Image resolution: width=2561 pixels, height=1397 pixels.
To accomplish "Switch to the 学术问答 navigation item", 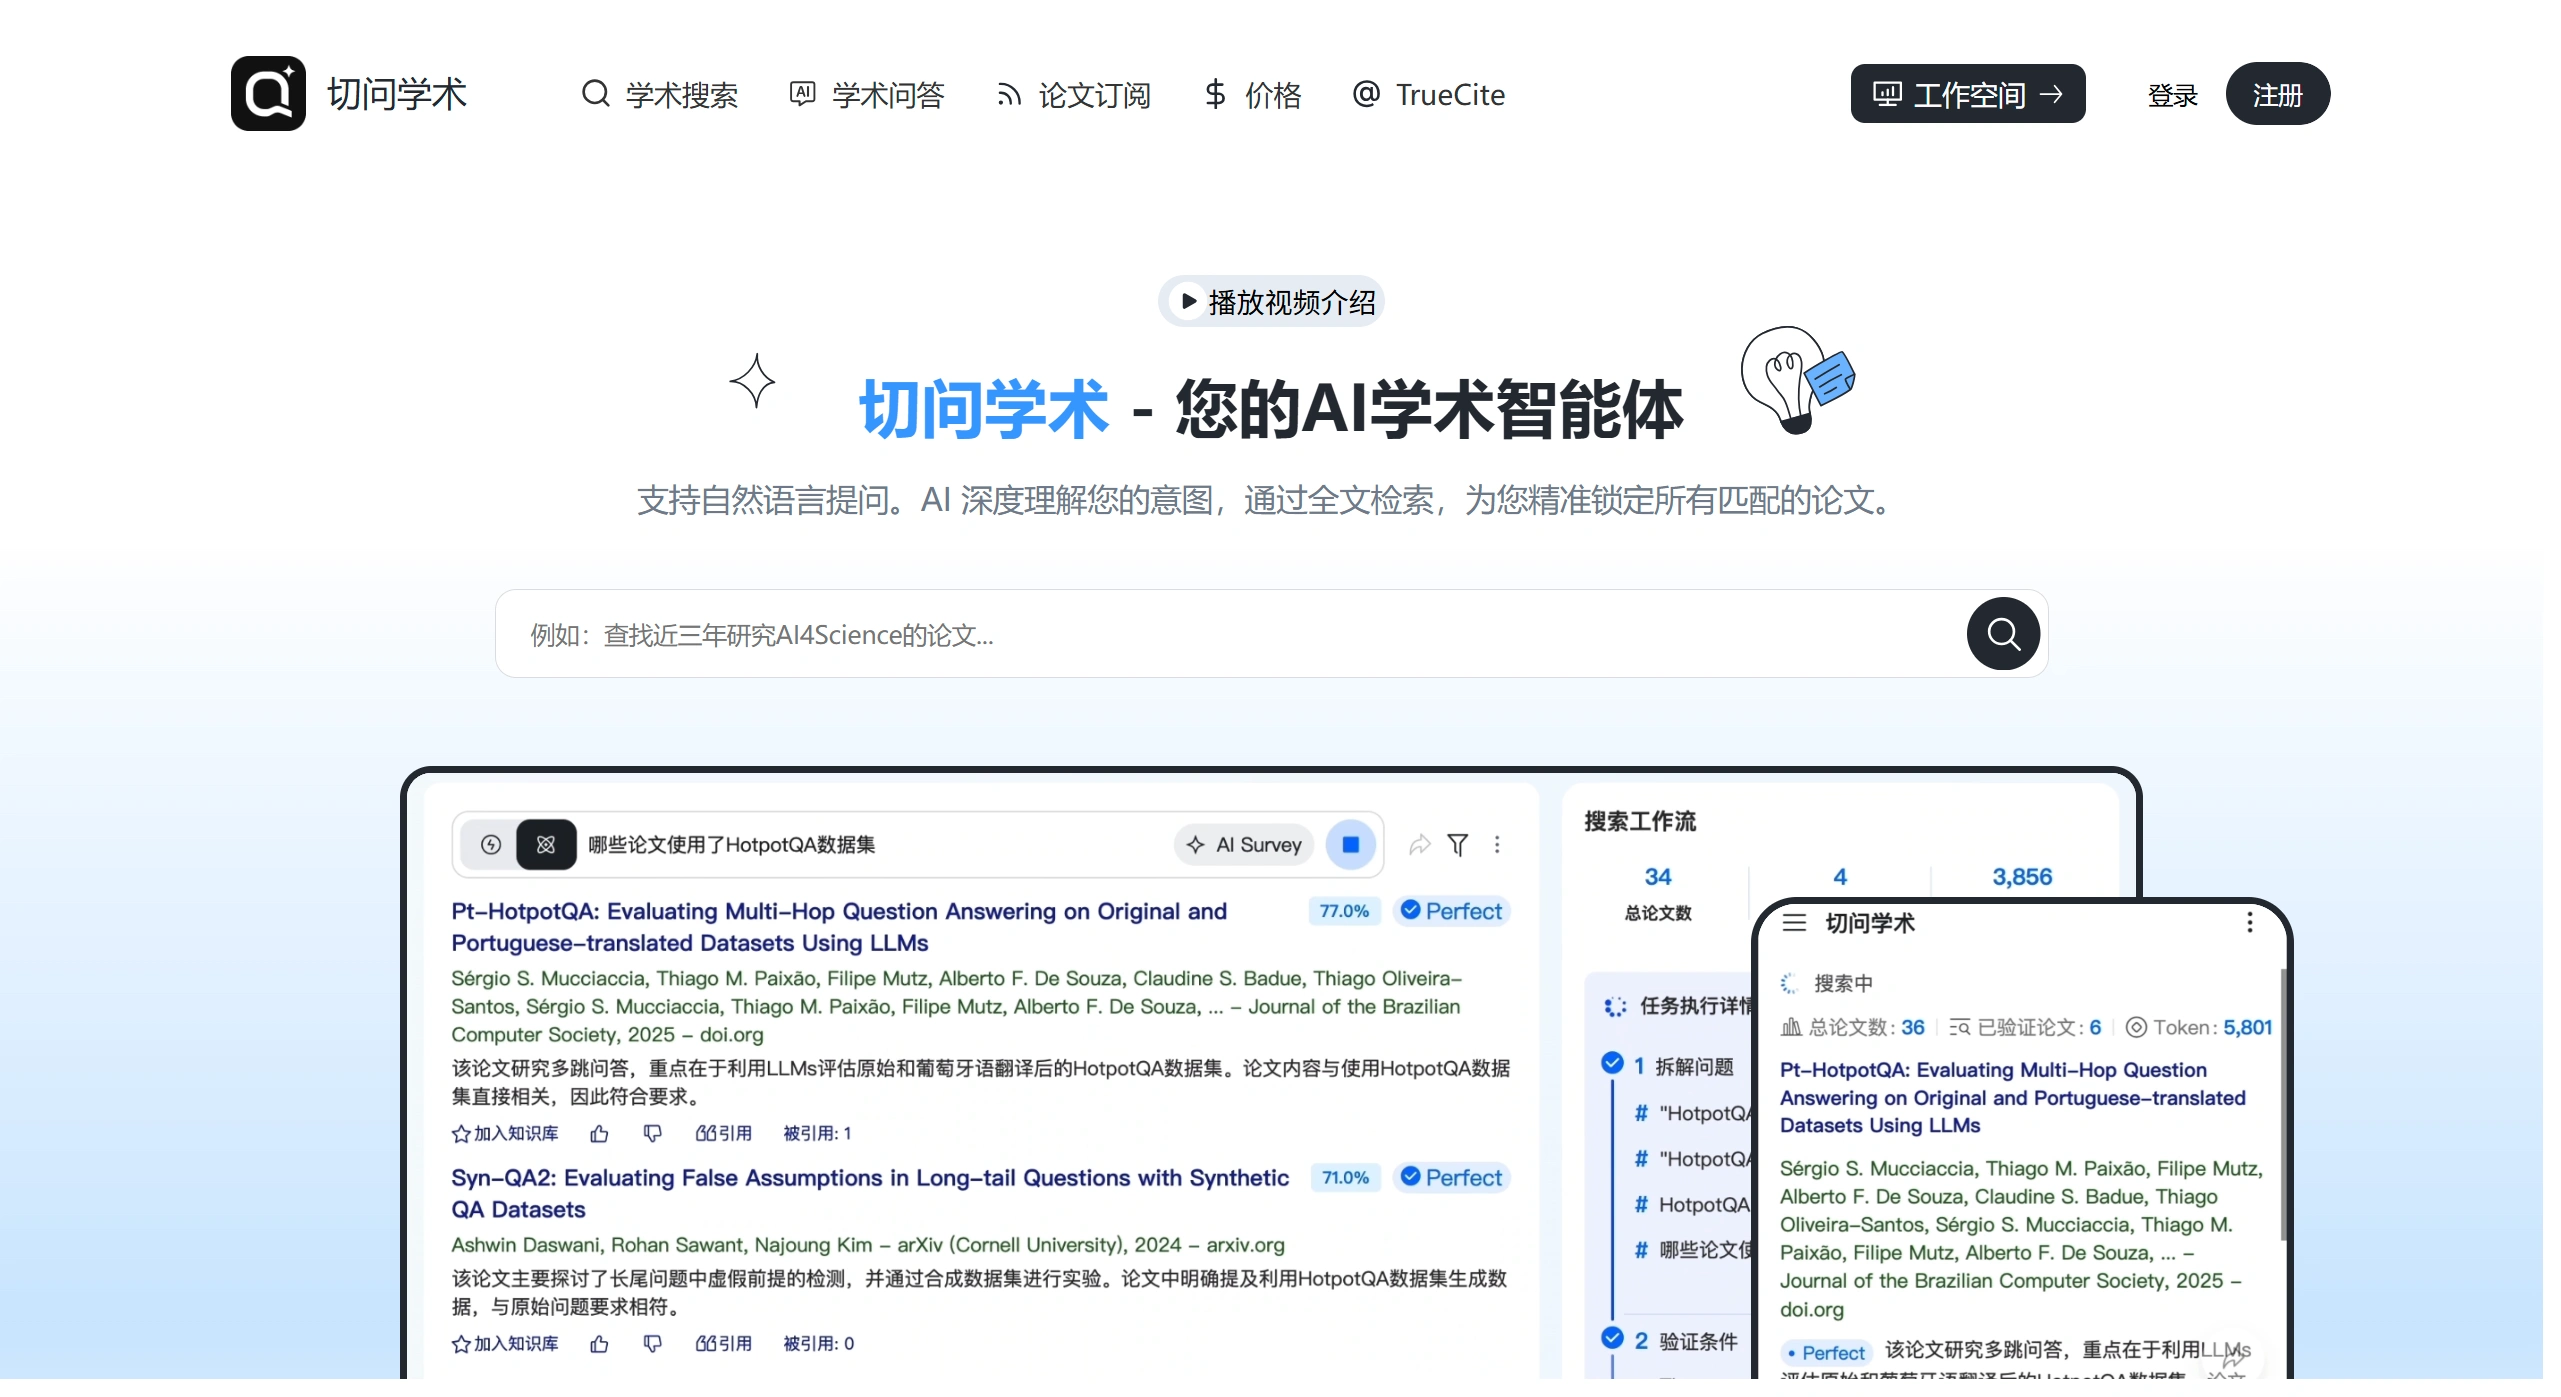I will (x=866, y=93).
